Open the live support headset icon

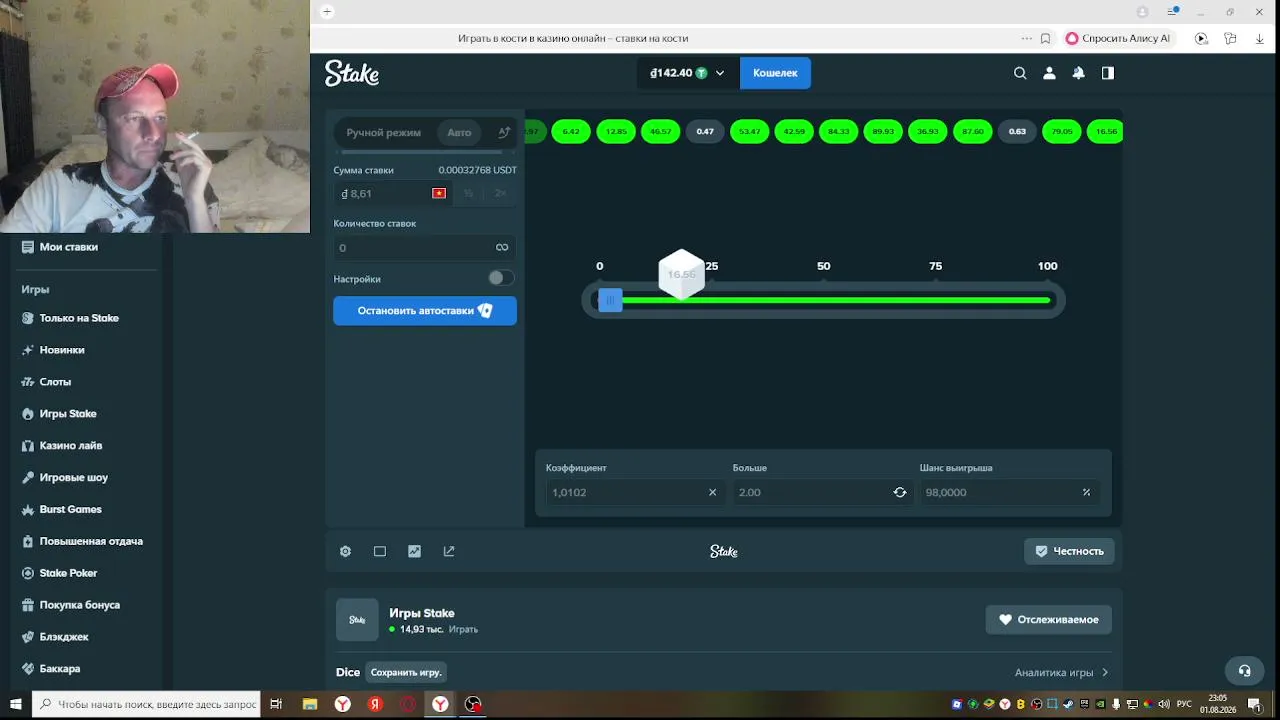(x=1244, y=671)
